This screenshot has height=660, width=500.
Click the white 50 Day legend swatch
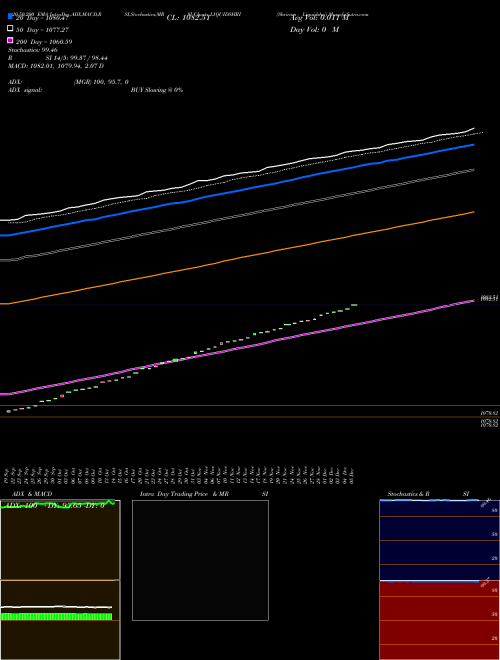[x=10, y=29]
